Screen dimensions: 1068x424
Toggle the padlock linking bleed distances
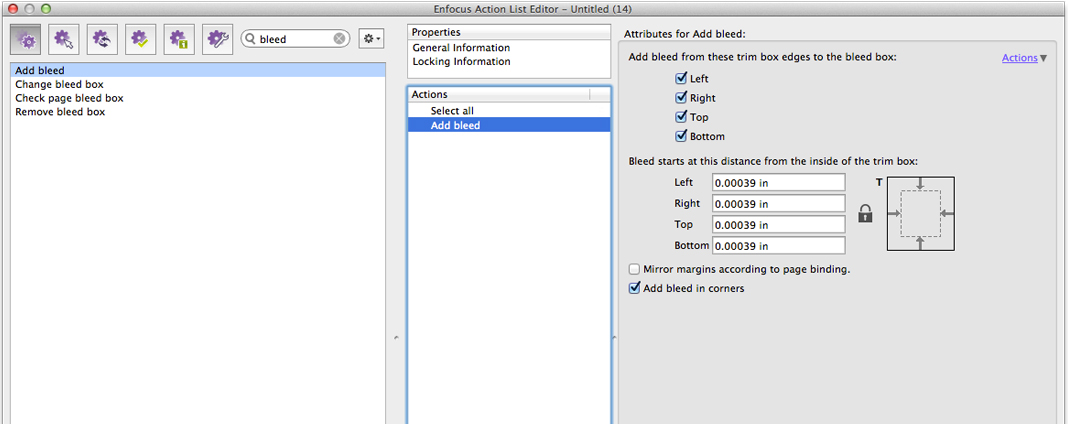coord(866,213)
